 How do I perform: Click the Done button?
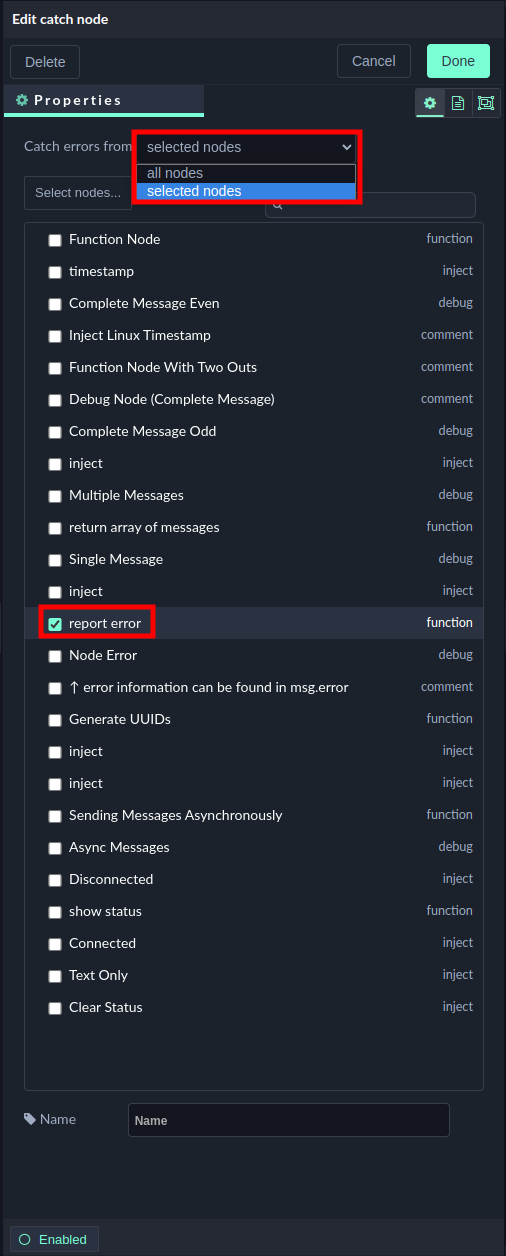click(458, 61)
